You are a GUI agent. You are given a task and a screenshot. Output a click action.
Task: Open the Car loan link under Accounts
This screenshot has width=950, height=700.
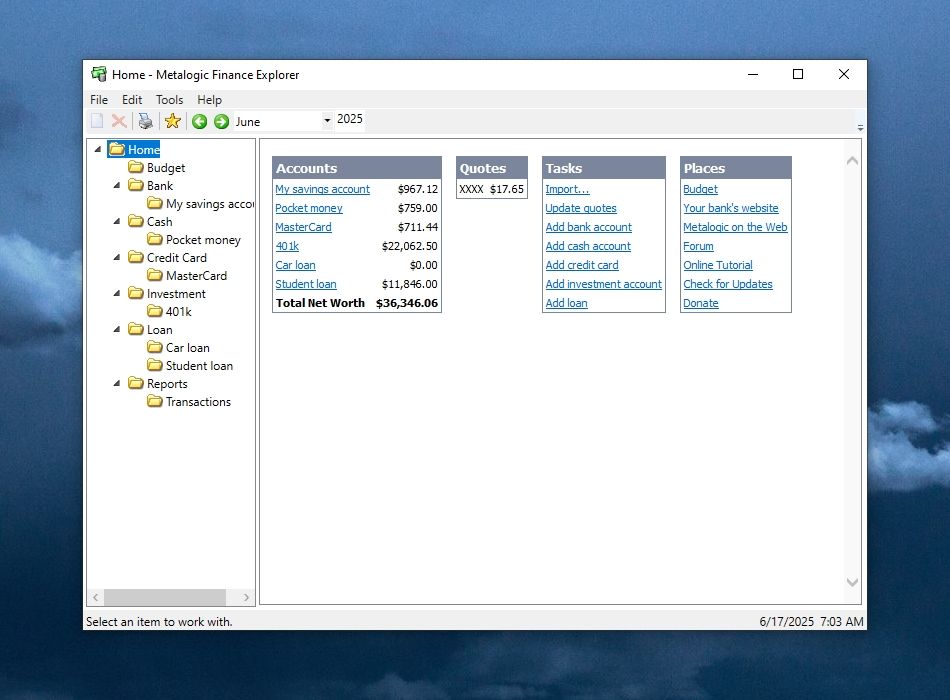(296, 265)
